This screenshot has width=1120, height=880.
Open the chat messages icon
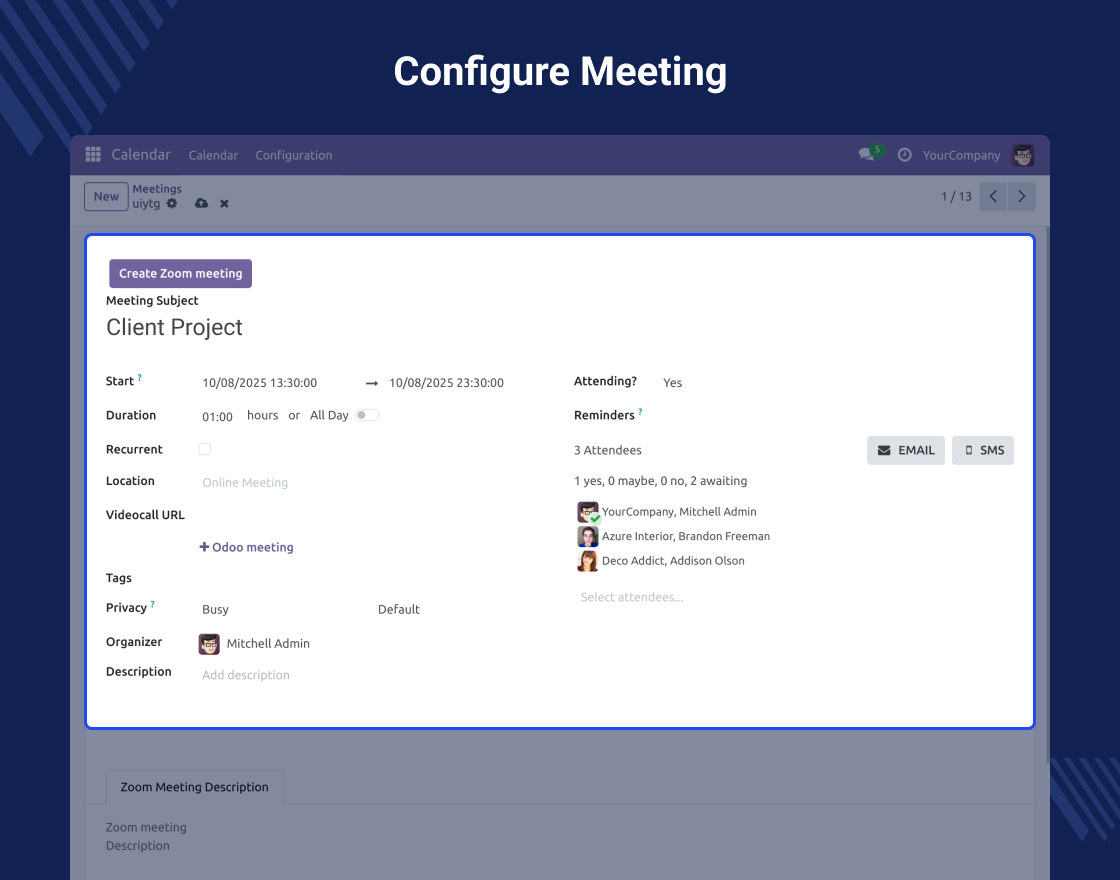[866, 155]
